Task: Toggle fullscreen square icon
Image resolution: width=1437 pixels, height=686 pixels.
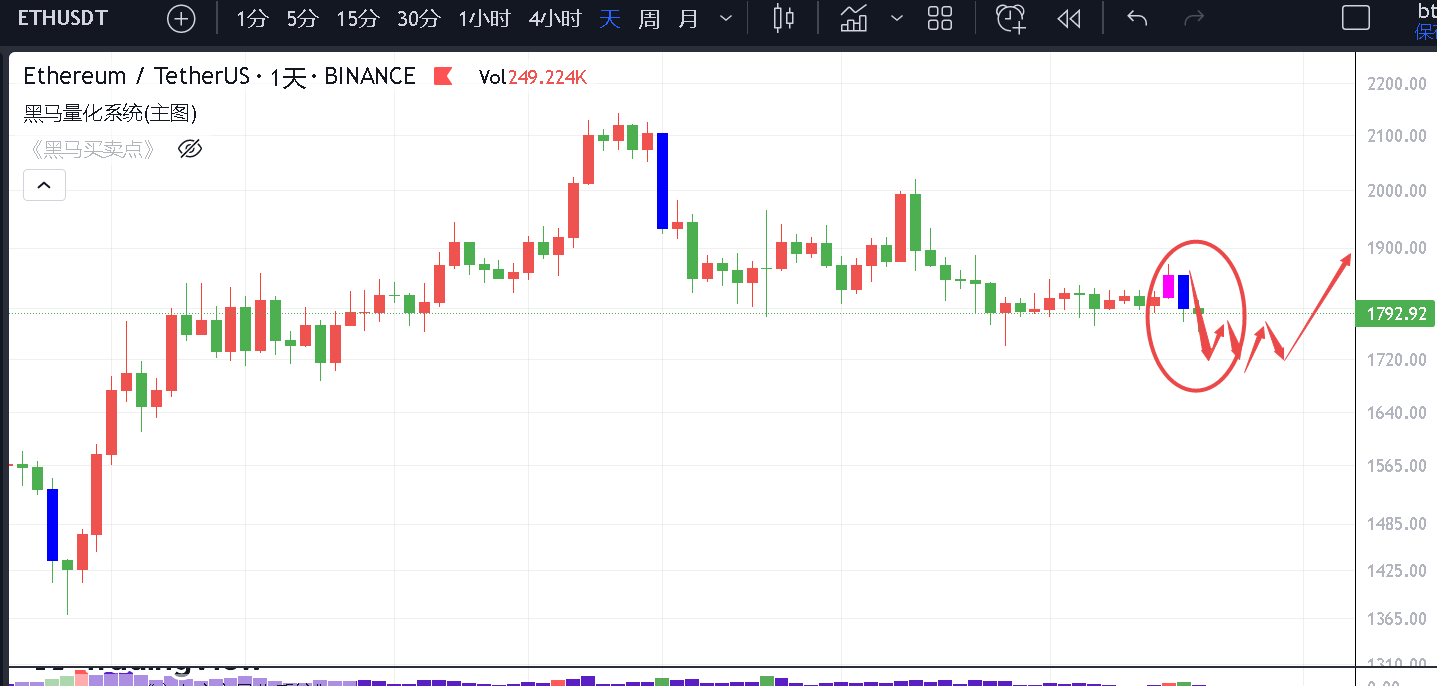Action: (1356, 18)
